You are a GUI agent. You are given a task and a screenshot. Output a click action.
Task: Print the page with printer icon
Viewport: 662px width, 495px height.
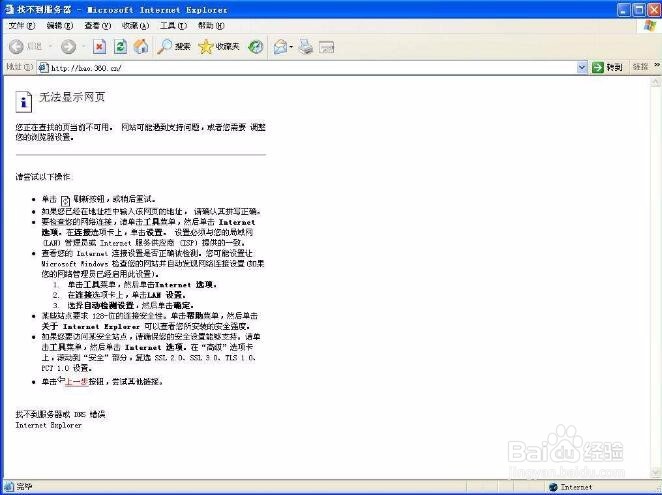click(x=306, y=46)
